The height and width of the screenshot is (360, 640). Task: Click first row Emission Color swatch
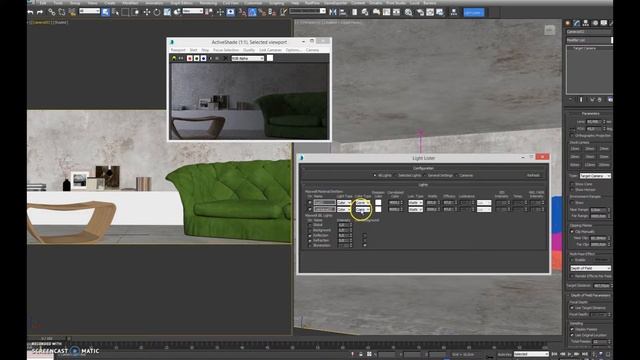pyautogui.click(x=378, y=202)
